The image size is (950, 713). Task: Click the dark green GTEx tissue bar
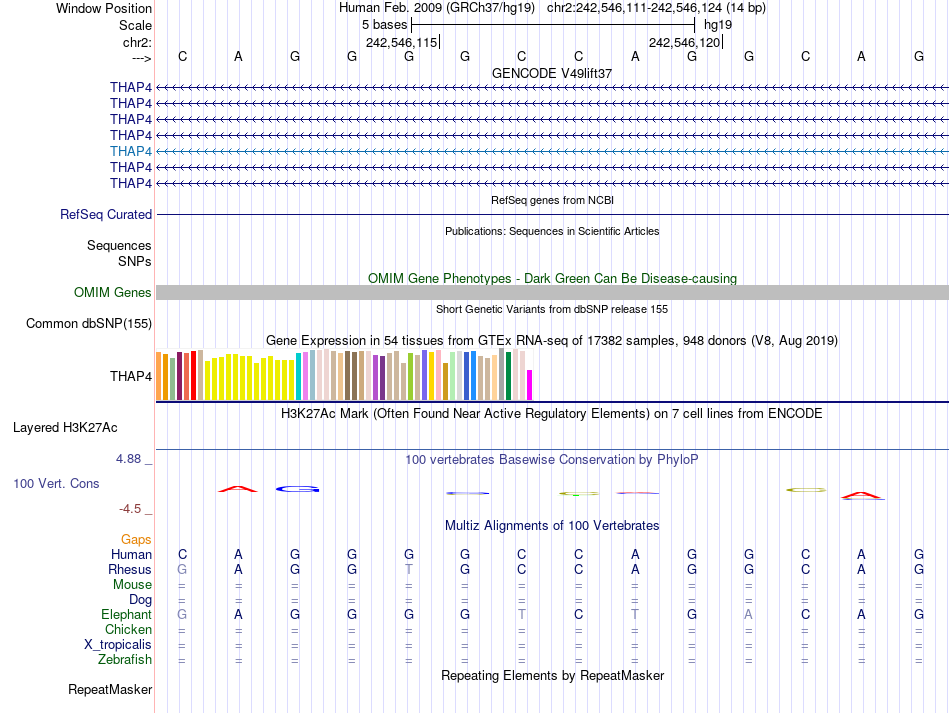point(509,376)
